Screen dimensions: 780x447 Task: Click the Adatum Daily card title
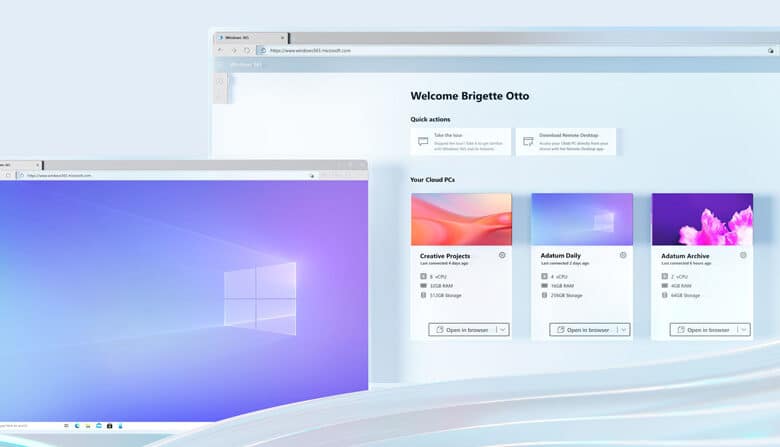pos(561,256)
